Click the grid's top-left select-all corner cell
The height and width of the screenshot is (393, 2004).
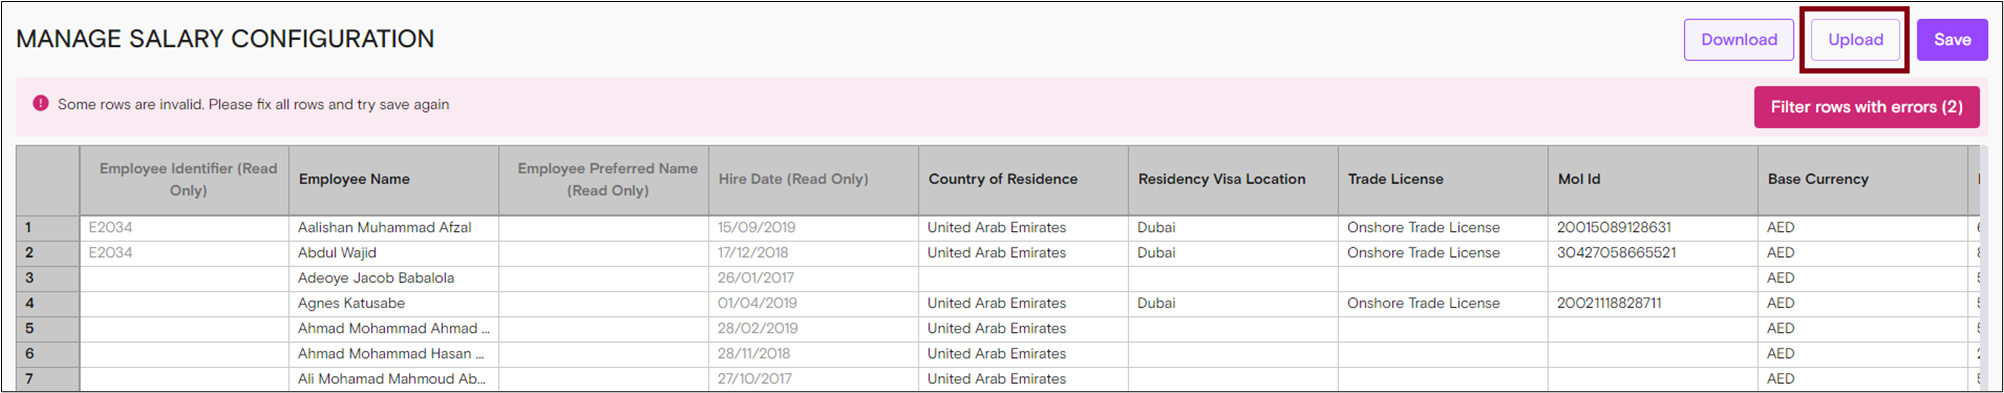(48, 180)
